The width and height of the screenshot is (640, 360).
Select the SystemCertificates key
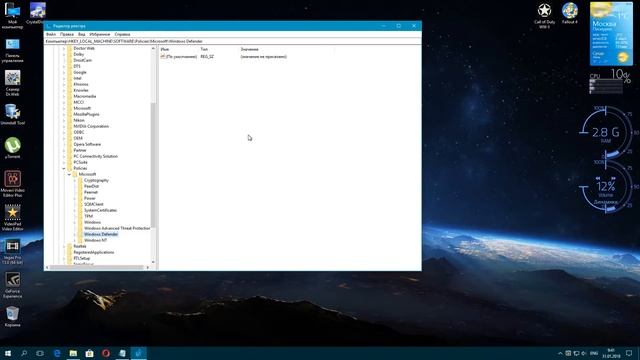[100, 210]
